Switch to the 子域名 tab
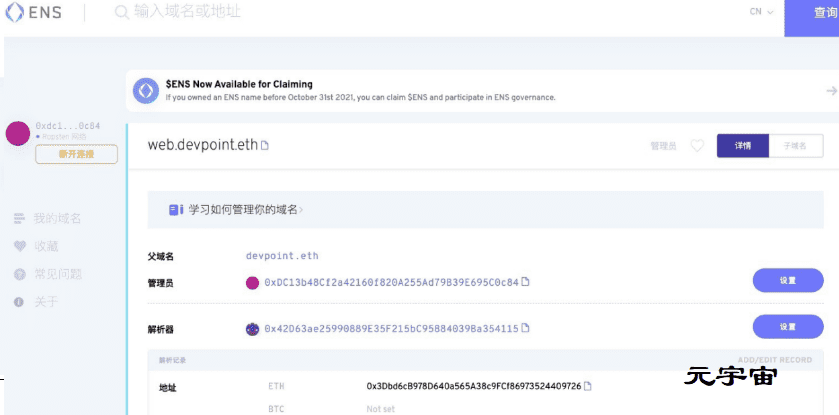The height and width of the screenshot is (415, 839). 795,146
